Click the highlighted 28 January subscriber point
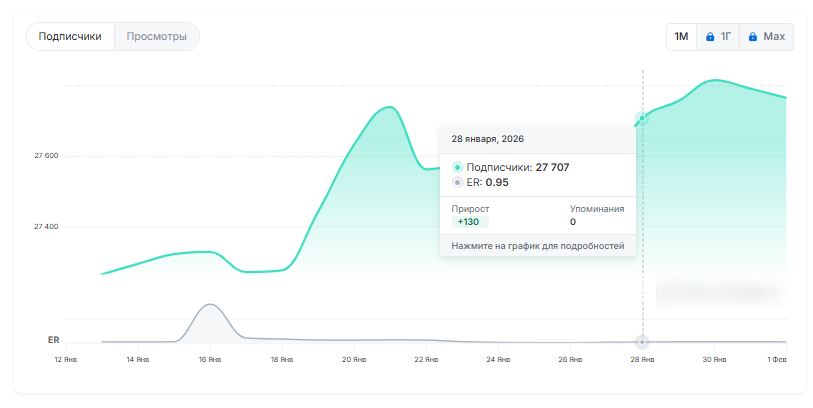The width and height of the screenshot is (813, 408). 642,119
